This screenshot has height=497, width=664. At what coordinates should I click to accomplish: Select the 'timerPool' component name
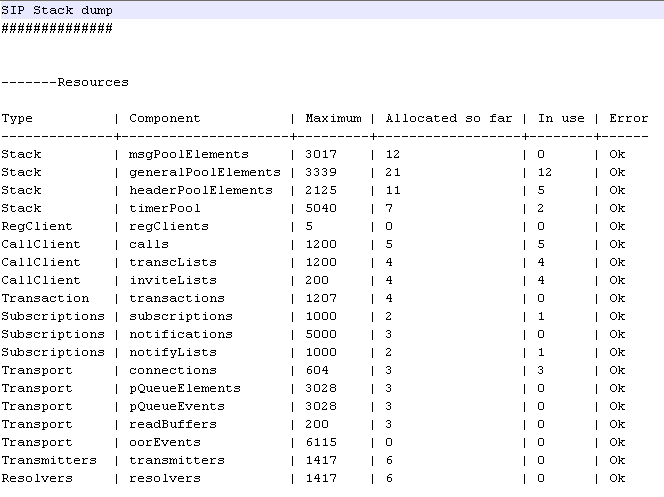164,208
